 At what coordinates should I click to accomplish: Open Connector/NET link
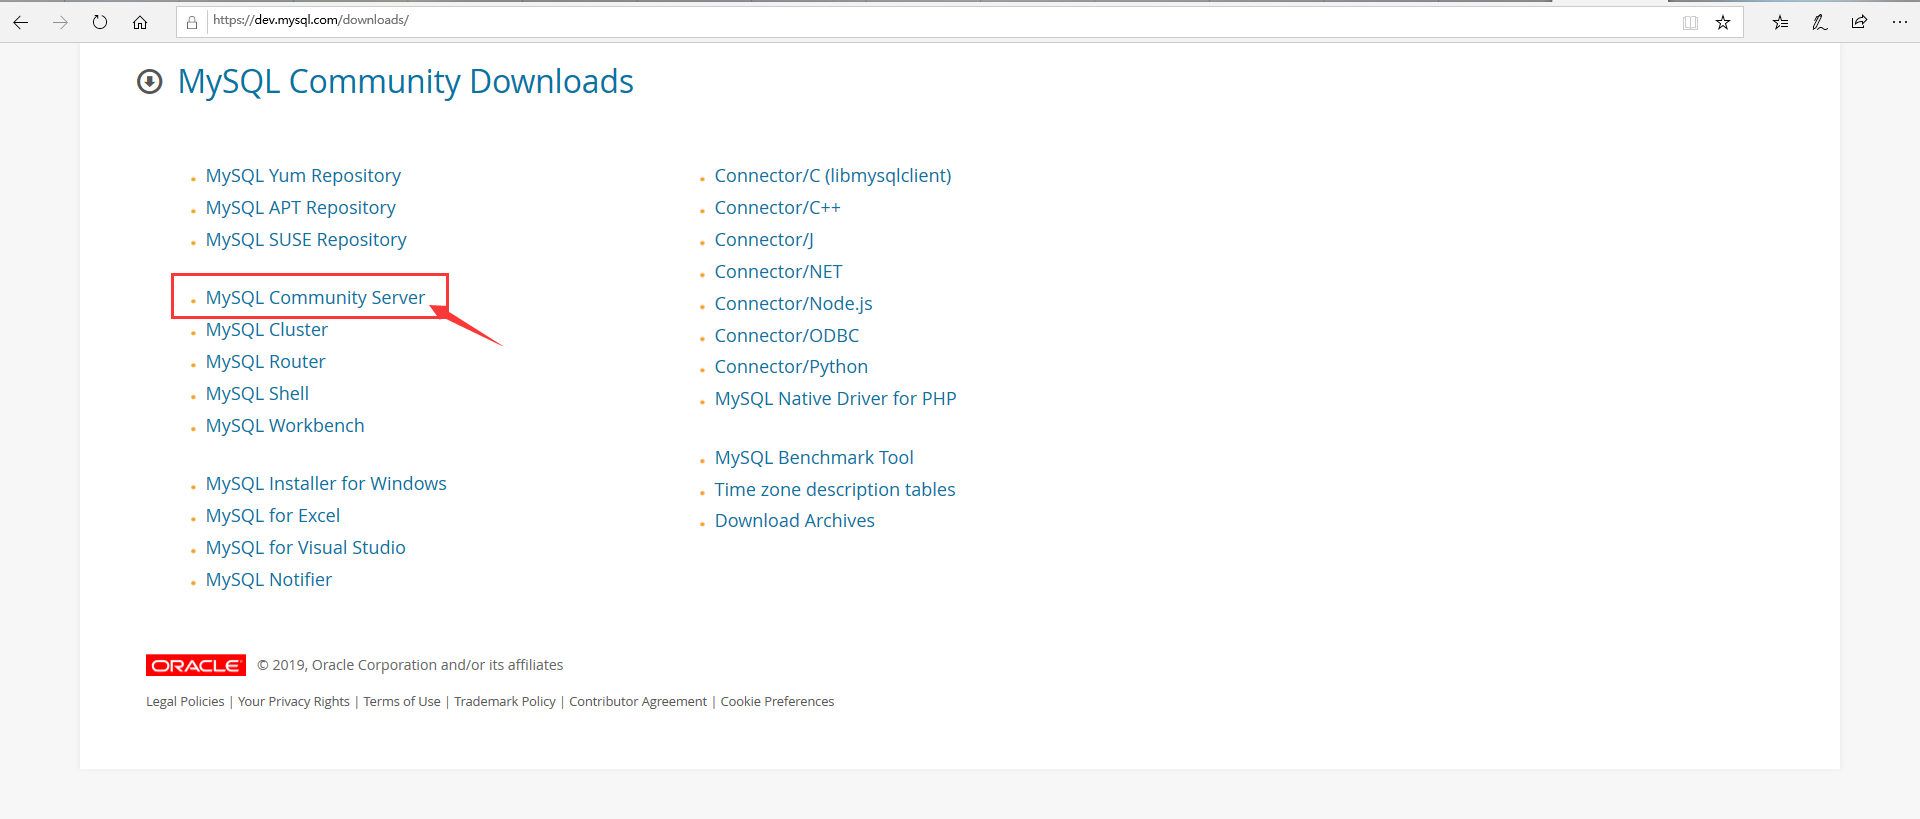(x=779, y=272)
